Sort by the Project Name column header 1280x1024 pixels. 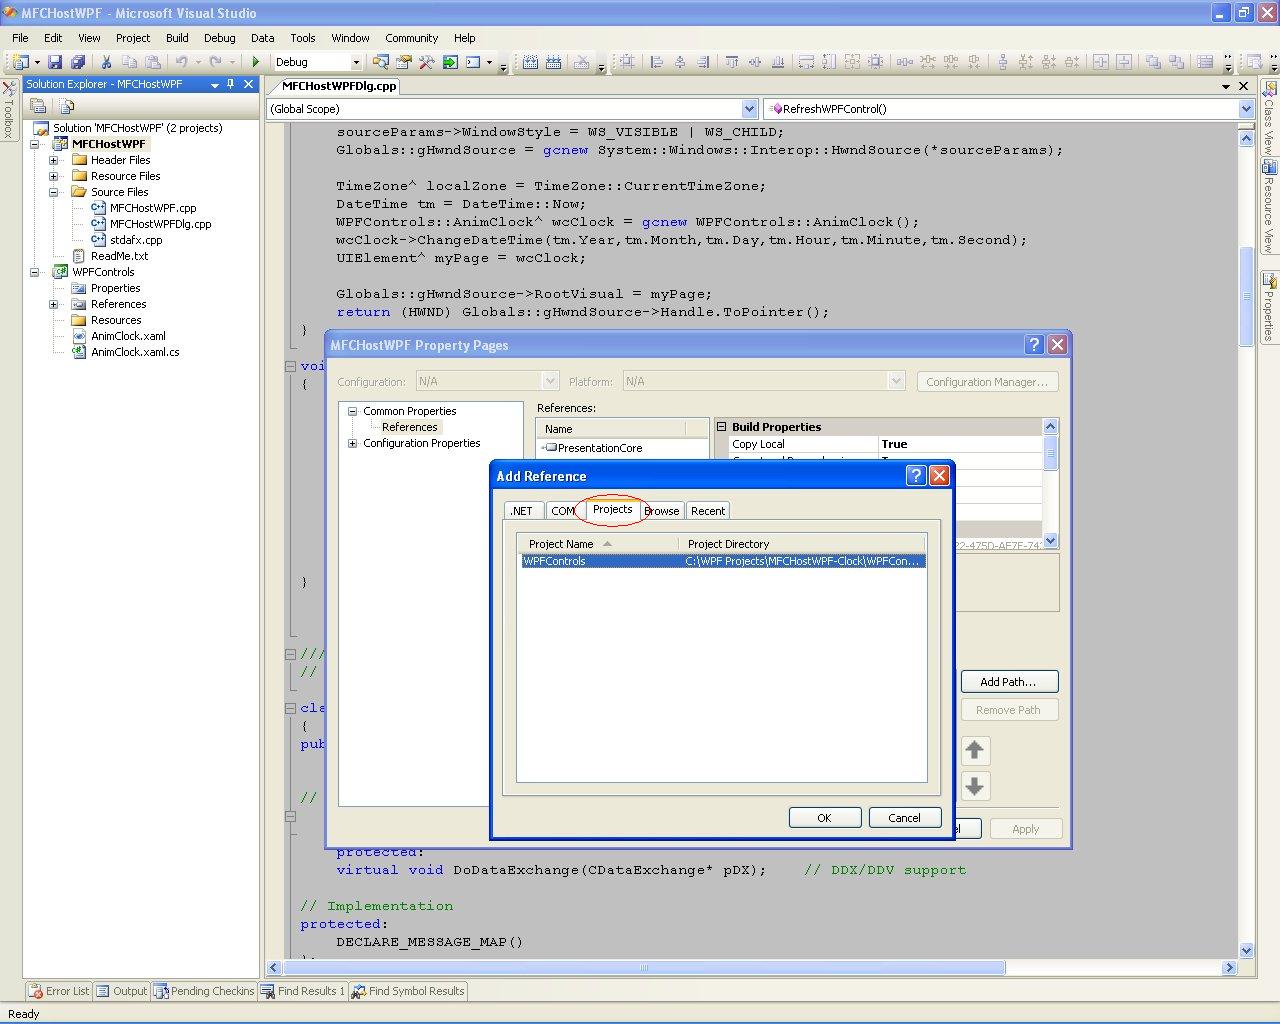coord(597,544)
